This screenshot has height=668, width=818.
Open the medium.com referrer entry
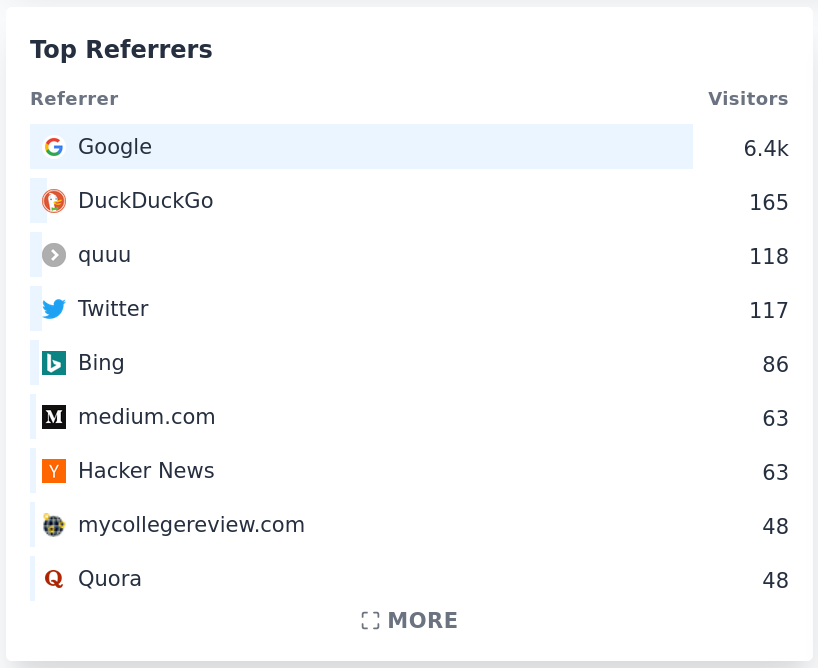click(x=147, y=417)
